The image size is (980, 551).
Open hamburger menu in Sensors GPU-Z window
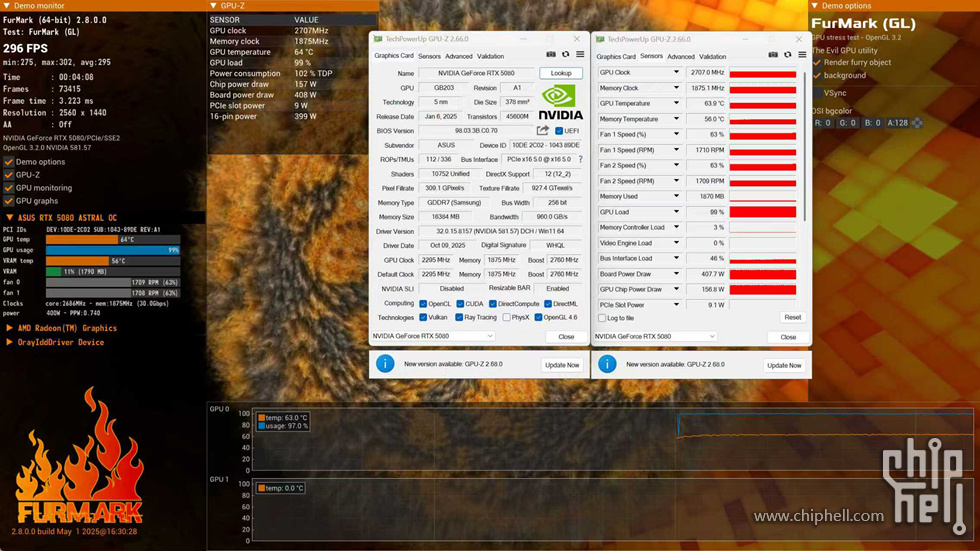[x=802, y=55]
